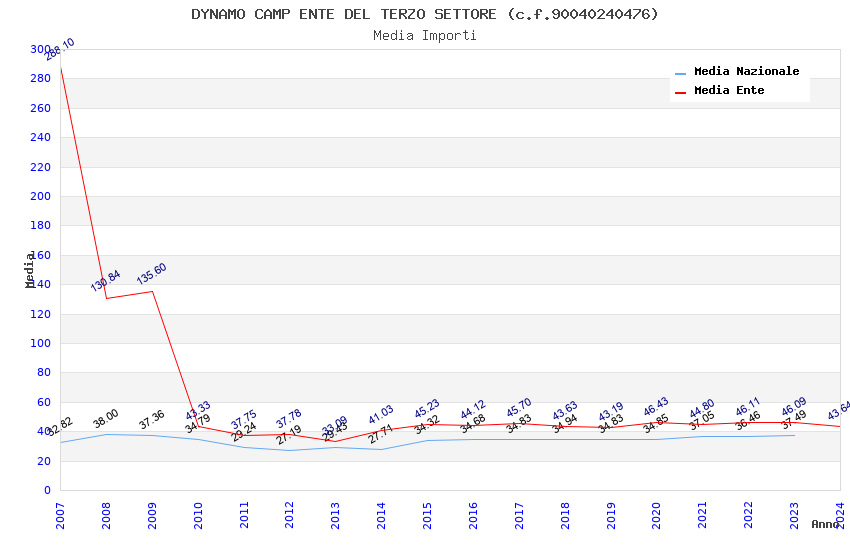Click the 37.36 national average label

(x=151, y=420)
